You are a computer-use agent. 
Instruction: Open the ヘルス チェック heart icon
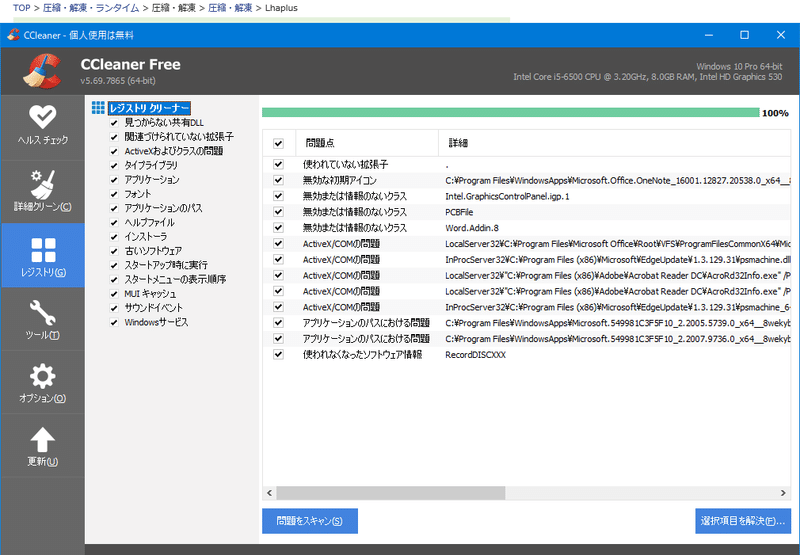pyautogui.click(x=42, y=117)
